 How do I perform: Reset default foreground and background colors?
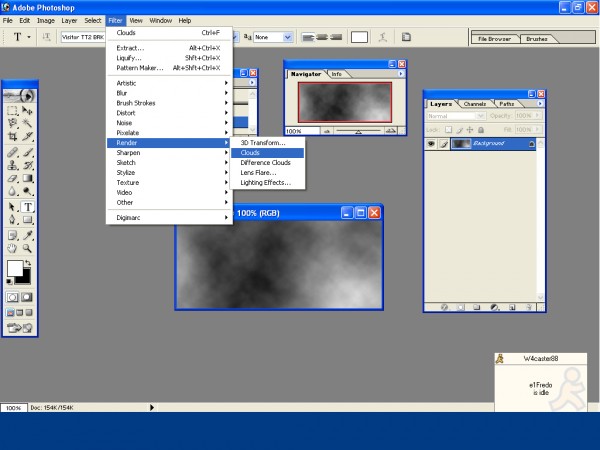9,282
